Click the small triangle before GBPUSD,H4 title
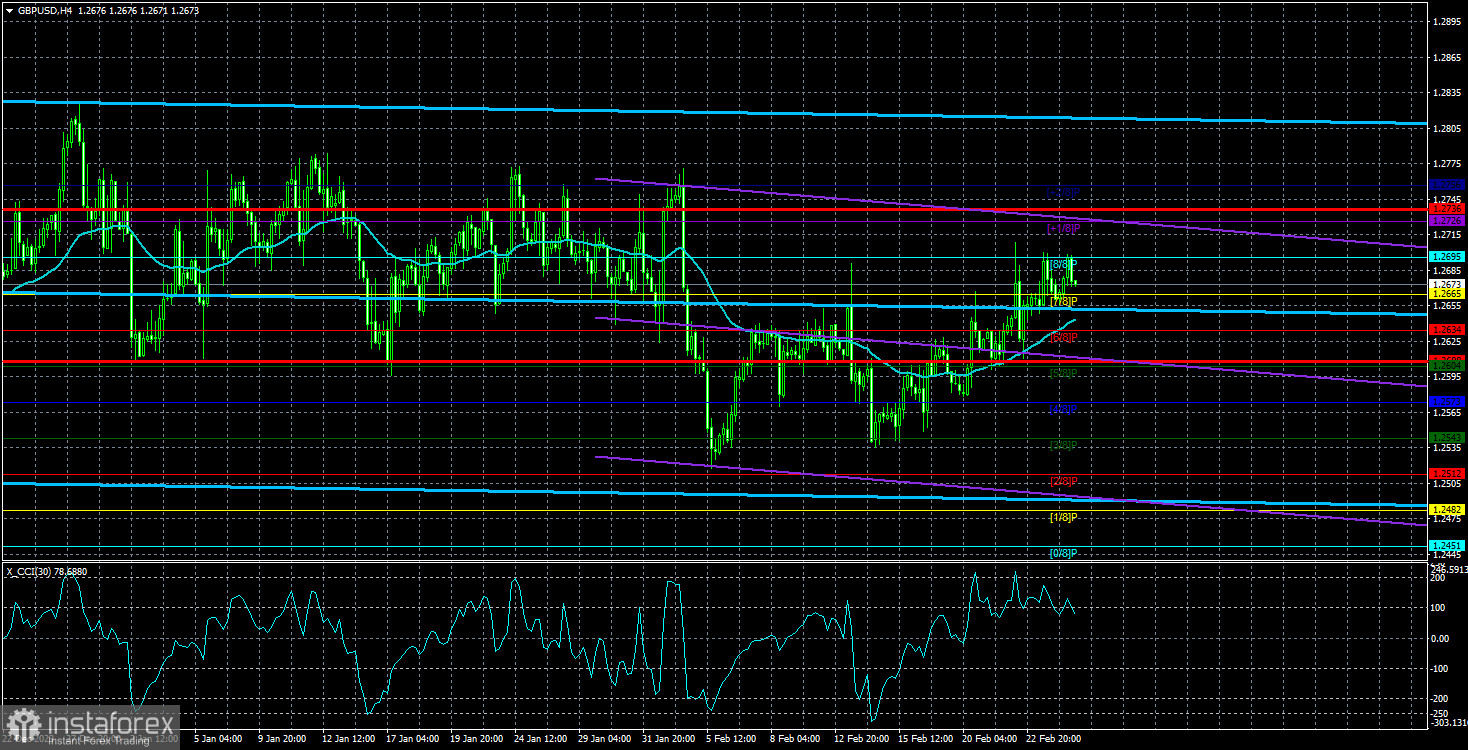This screenshot has width=1468, height=750. point(8,11)
